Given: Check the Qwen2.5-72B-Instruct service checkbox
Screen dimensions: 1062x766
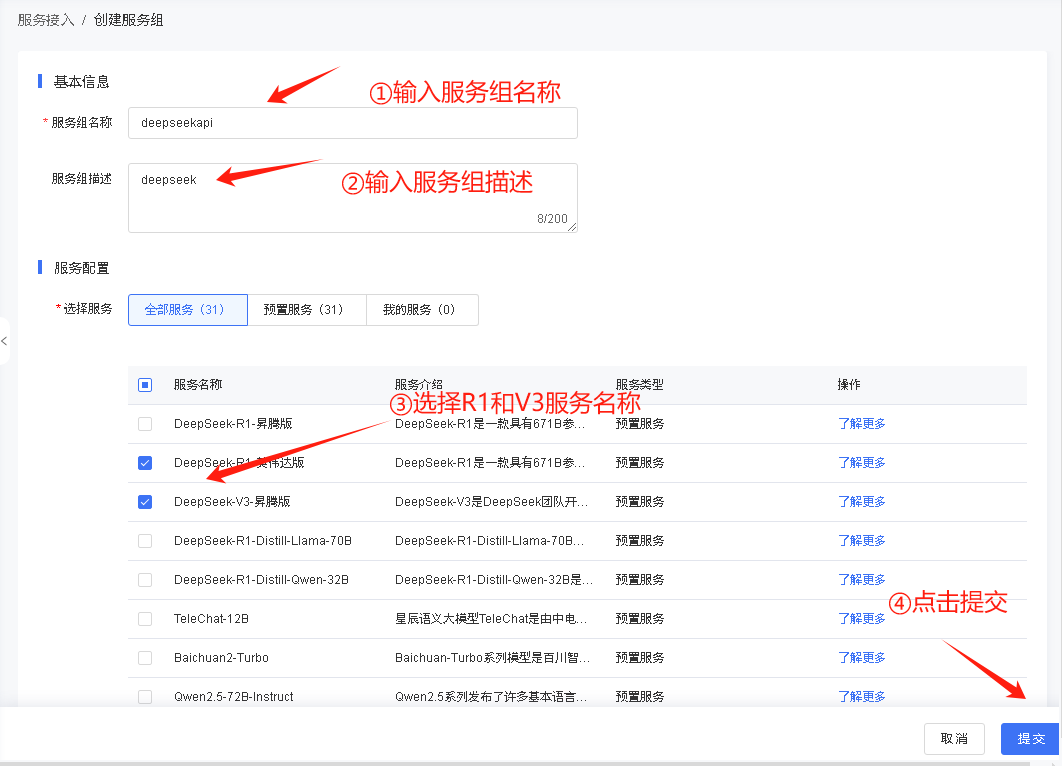Looking at the screenshot, I should [x=145, y=697].
